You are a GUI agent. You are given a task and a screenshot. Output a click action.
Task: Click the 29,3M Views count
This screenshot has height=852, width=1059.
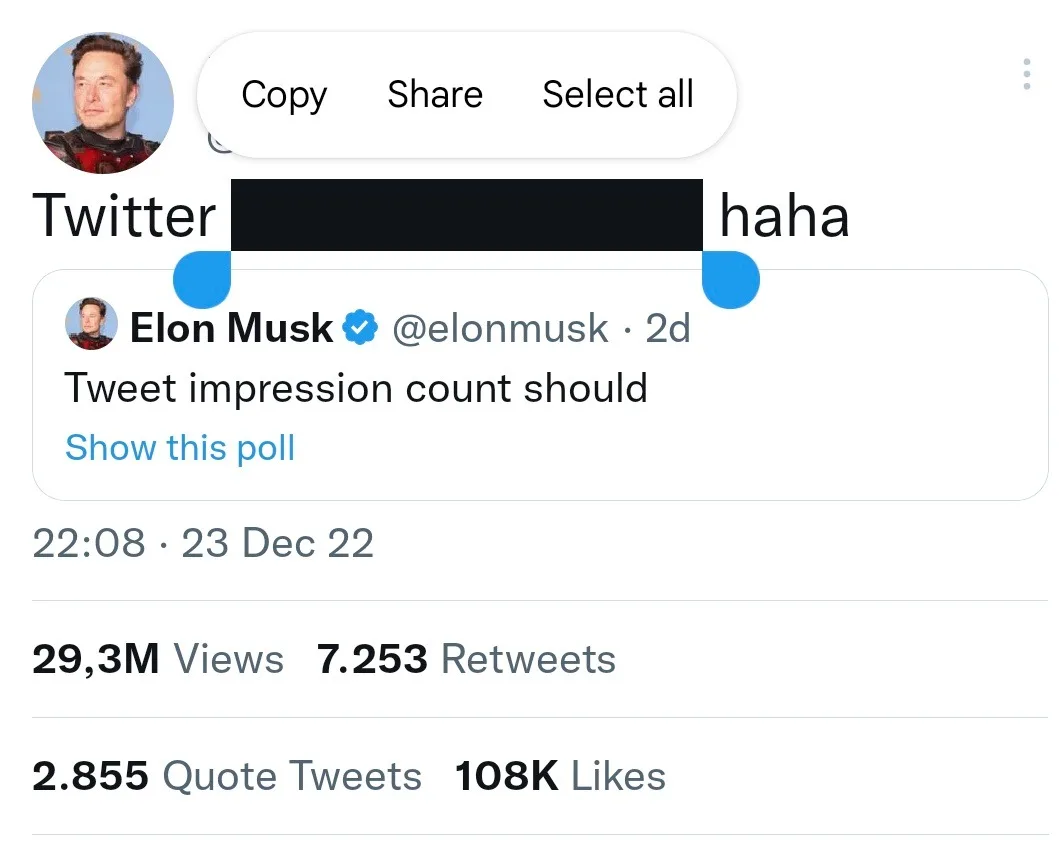tap(158, 659)
